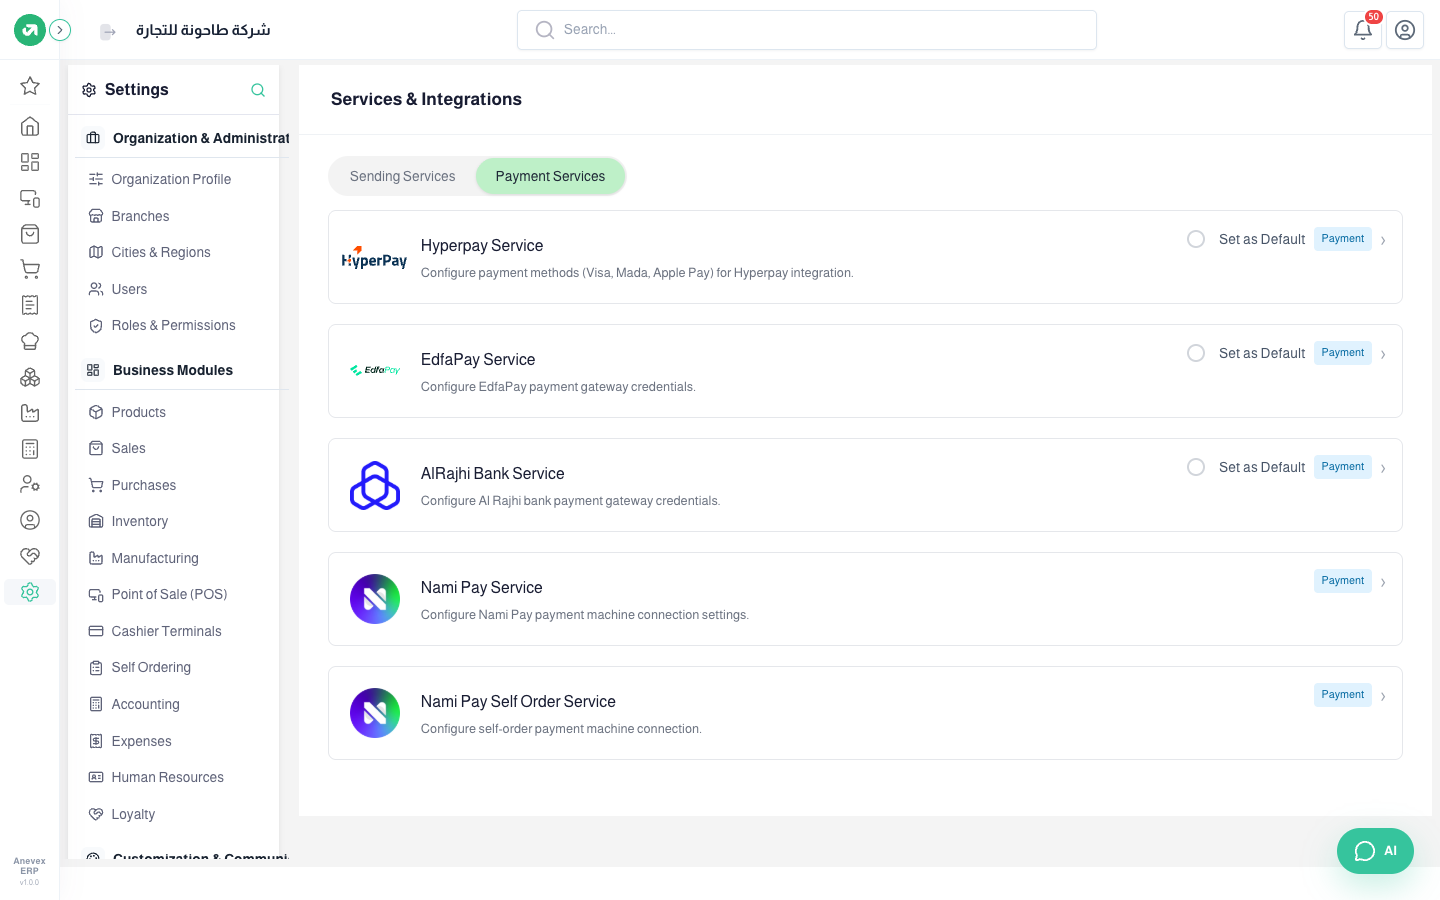Open Point of Sale (POS) settings
Viewport: 1440px width, 900px height.
coord(170,594)
